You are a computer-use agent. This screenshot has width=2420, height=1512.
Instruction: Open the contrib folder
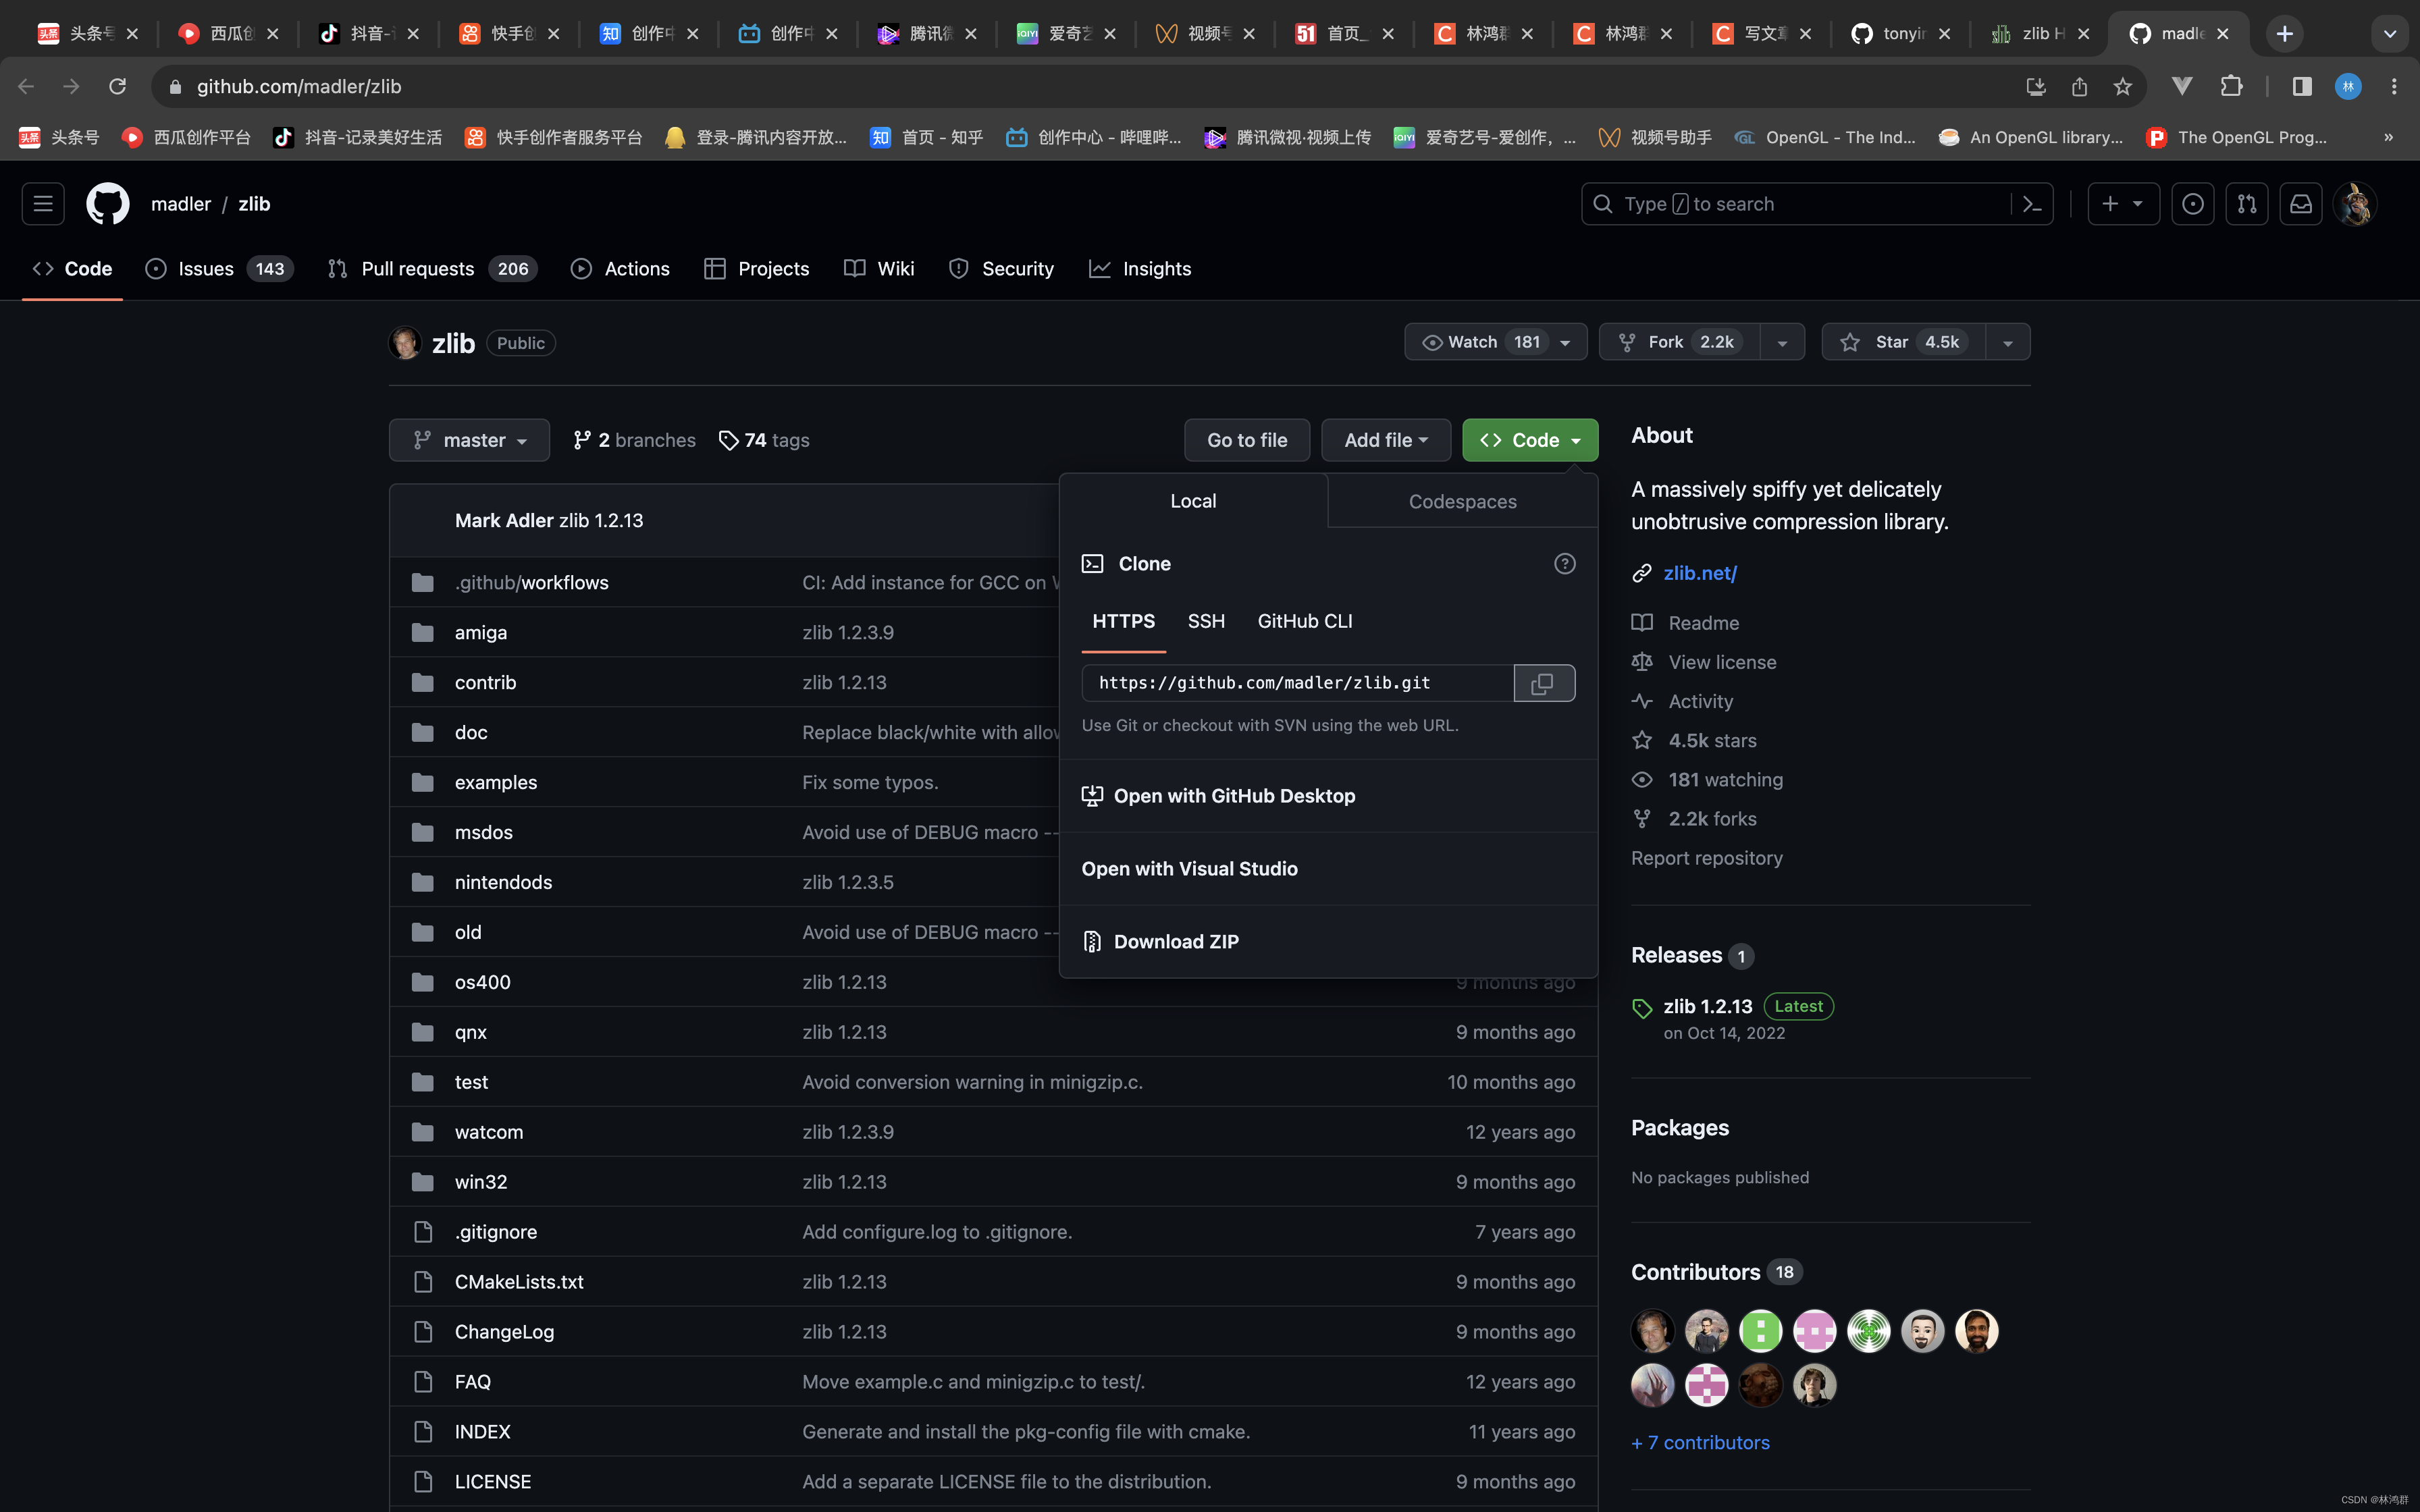pos(485,683)
